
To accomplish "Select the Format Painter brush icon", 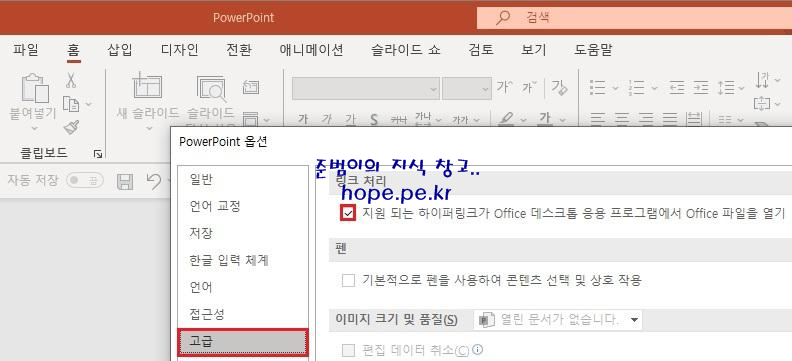I will pos(71,127).
